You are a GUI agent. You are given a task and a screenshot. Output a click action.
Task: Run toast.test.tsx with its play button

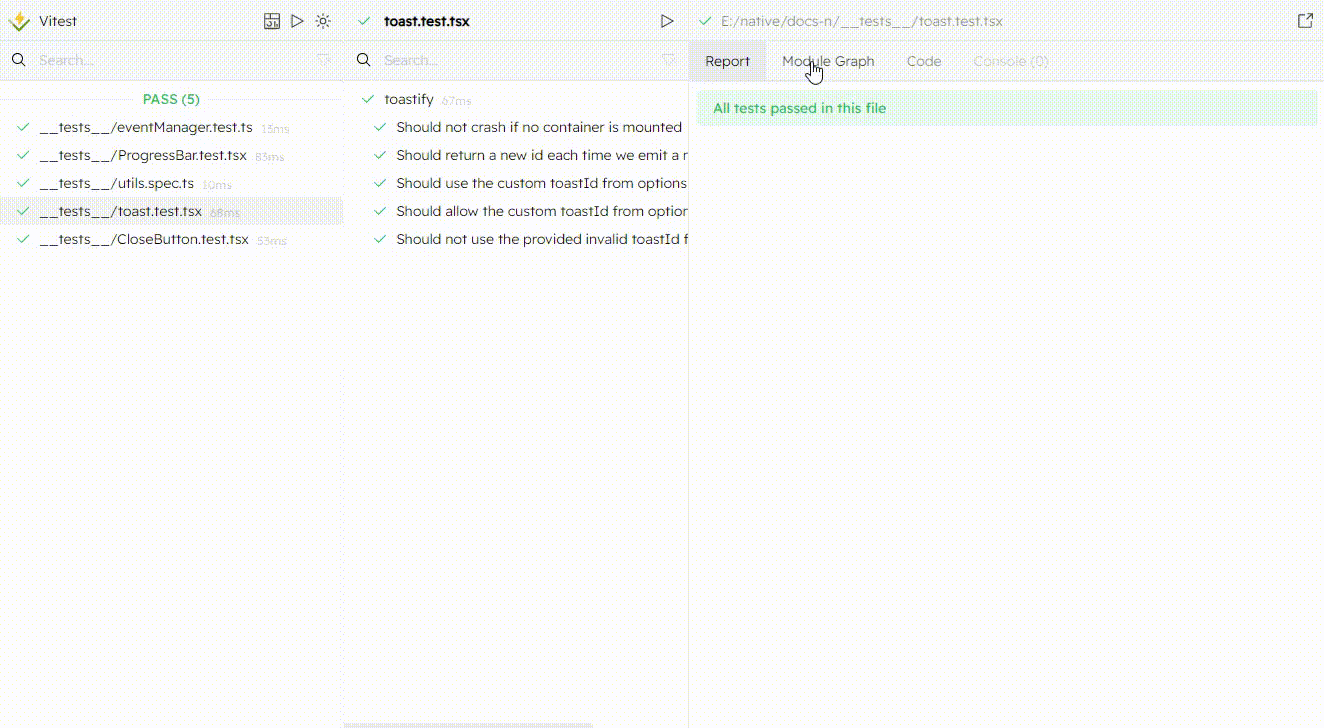pos(667,21)
